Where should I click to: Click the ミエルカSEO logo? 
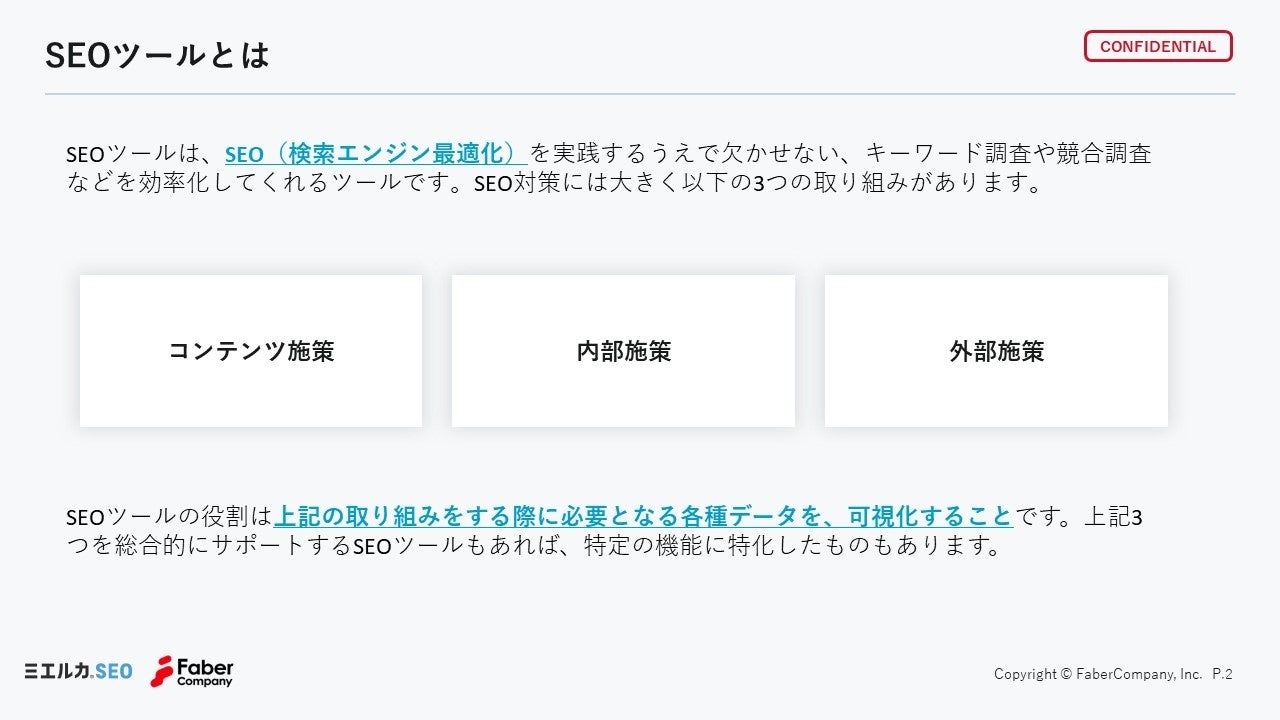[78, 671]
